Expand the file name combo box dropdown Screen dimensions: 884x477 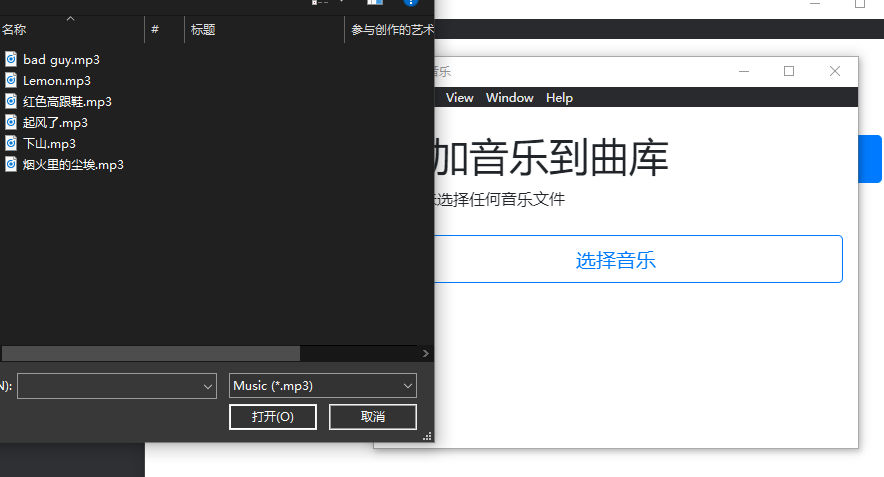click(208, 386)
